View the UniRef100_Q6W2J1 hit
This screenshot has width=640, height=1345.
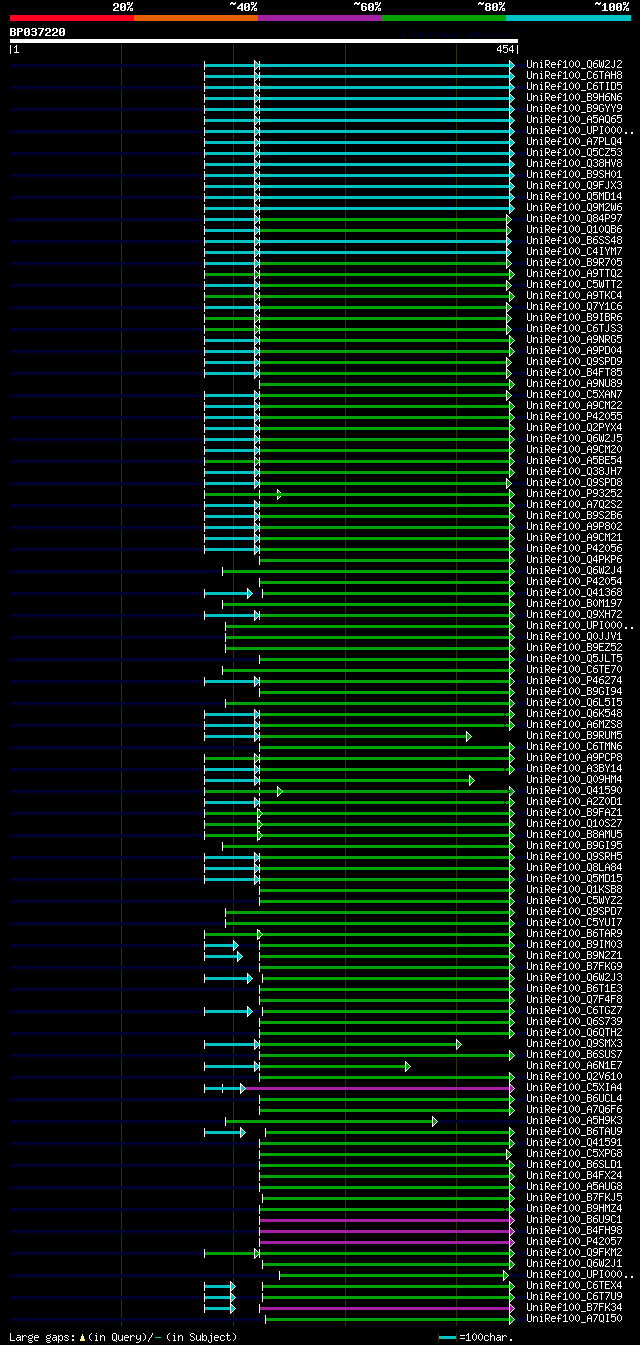(574, 1263)
